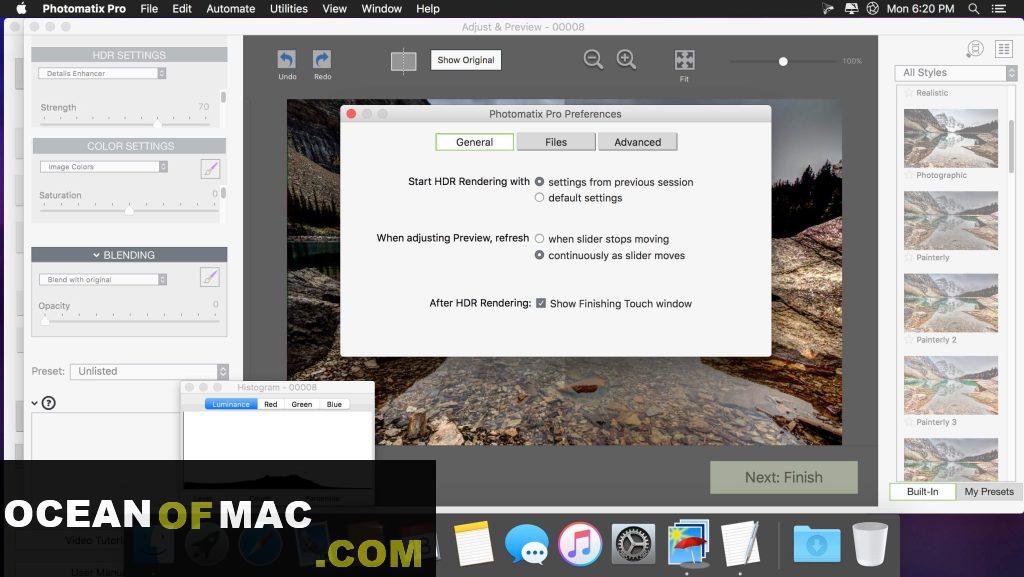Viewport: 1024px width, 577px height.
Task: Open the Preset Unlisted dropdown
Action: pyautogui.click(x=150, y=371)
